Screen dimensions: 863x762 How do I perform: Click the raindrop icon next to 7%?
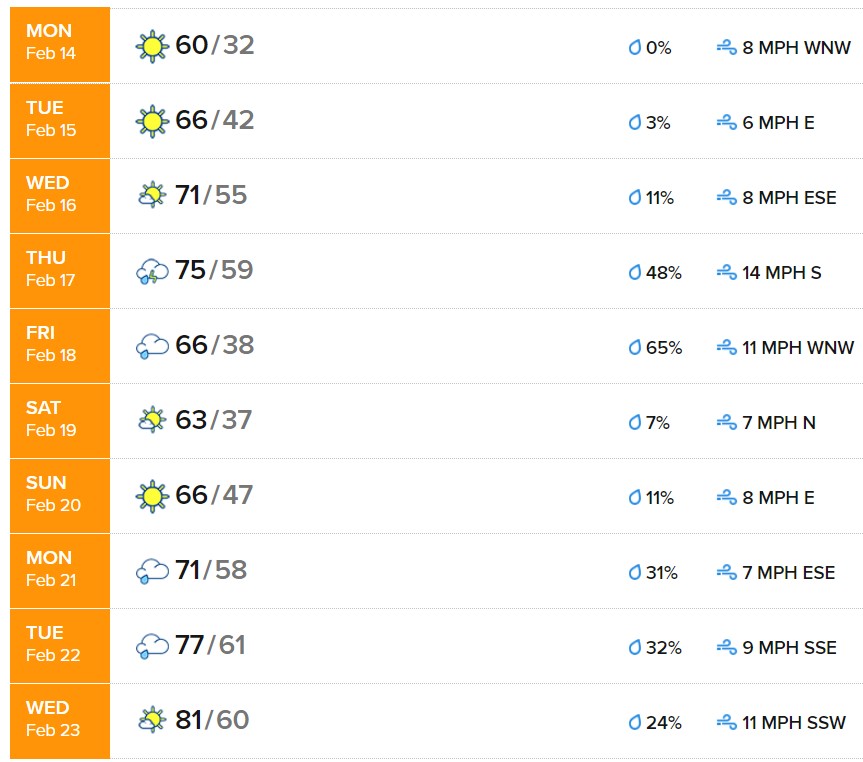635,422
